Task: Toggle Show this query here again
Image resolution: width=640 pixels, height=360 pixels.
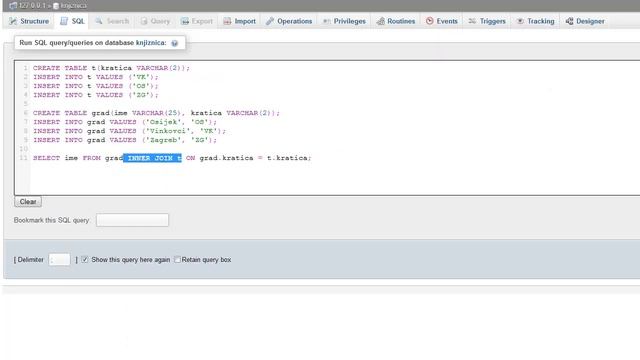Action: click(x=84, y=260)
